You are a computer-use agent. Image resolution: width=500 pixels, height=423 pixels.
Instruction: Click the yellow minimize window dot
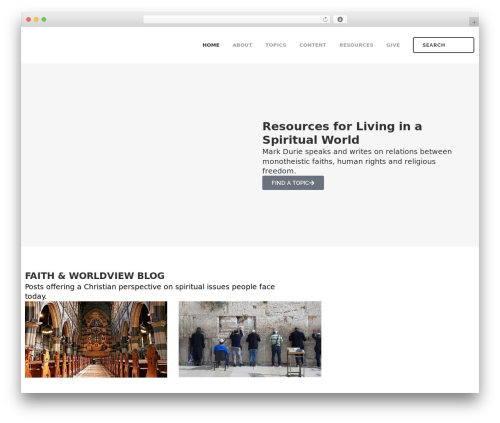point(36,20)
